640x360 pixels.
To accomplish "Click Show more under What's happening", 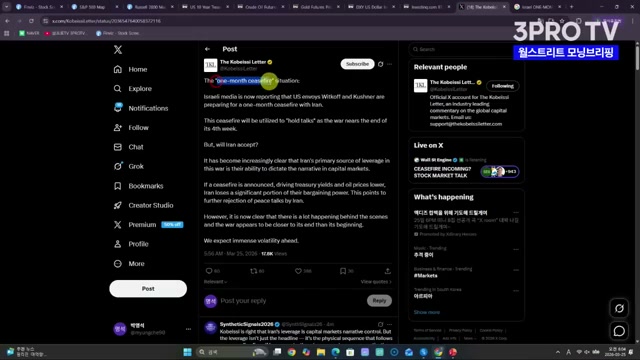I will pyautogui.click(x=427, y=312).
